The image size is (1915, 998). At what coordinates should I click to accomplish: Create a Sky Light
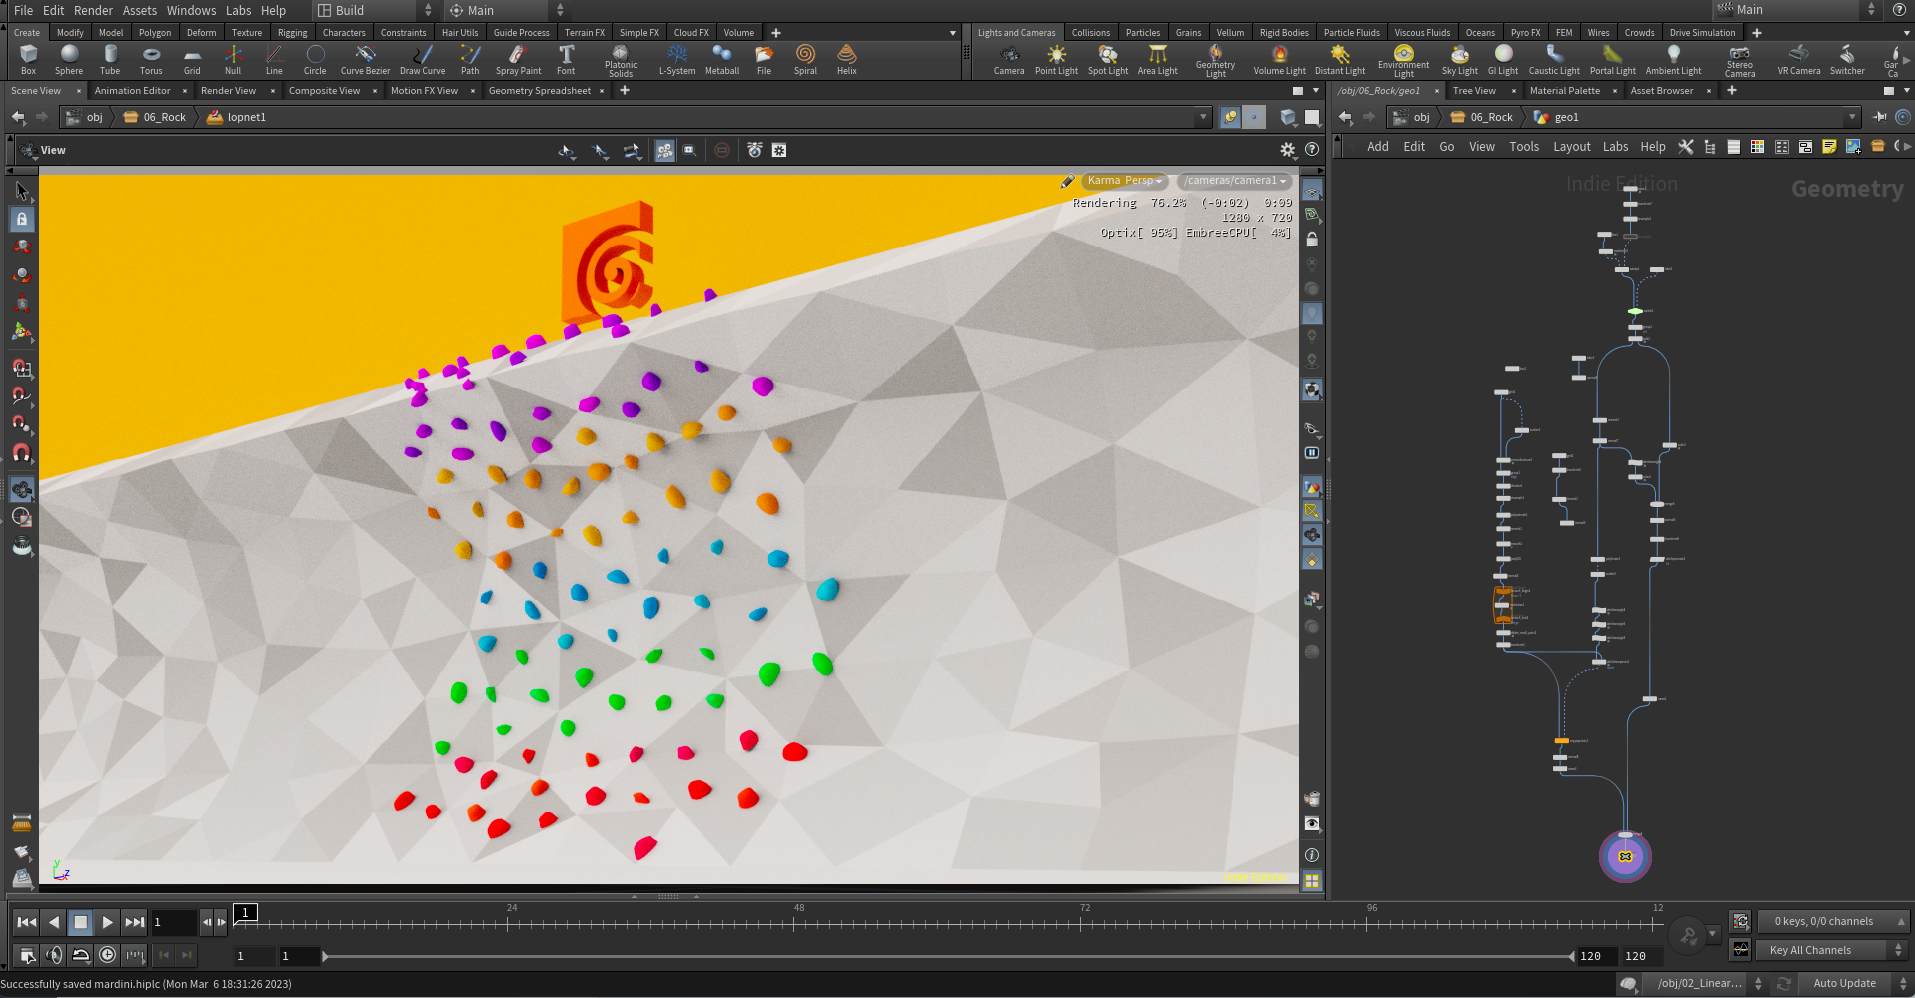click(1460, 60)
